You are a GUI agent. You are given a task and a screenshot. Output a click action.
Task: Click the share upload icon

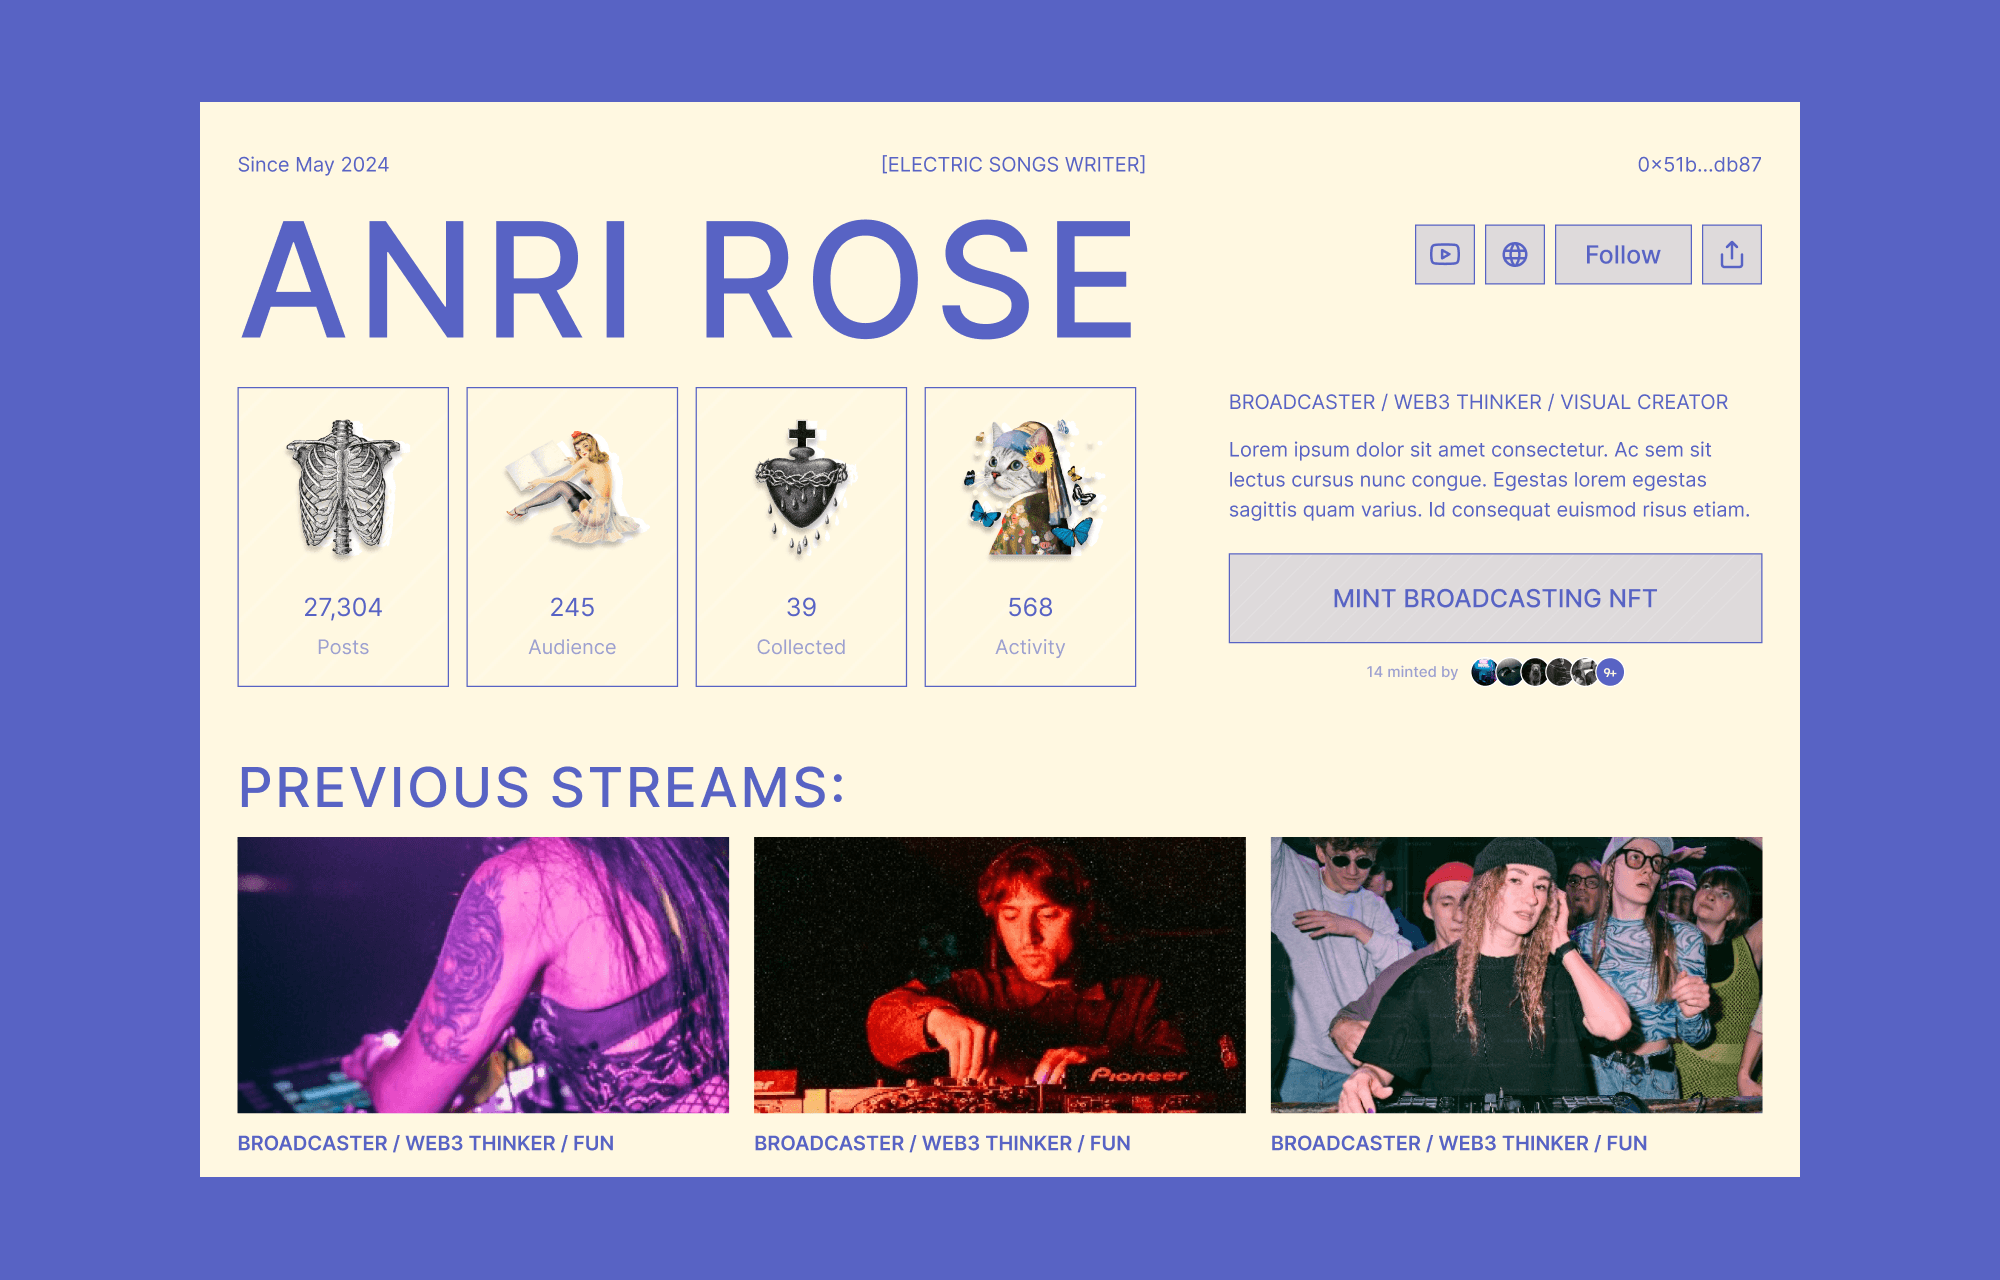pos(1731,255)
